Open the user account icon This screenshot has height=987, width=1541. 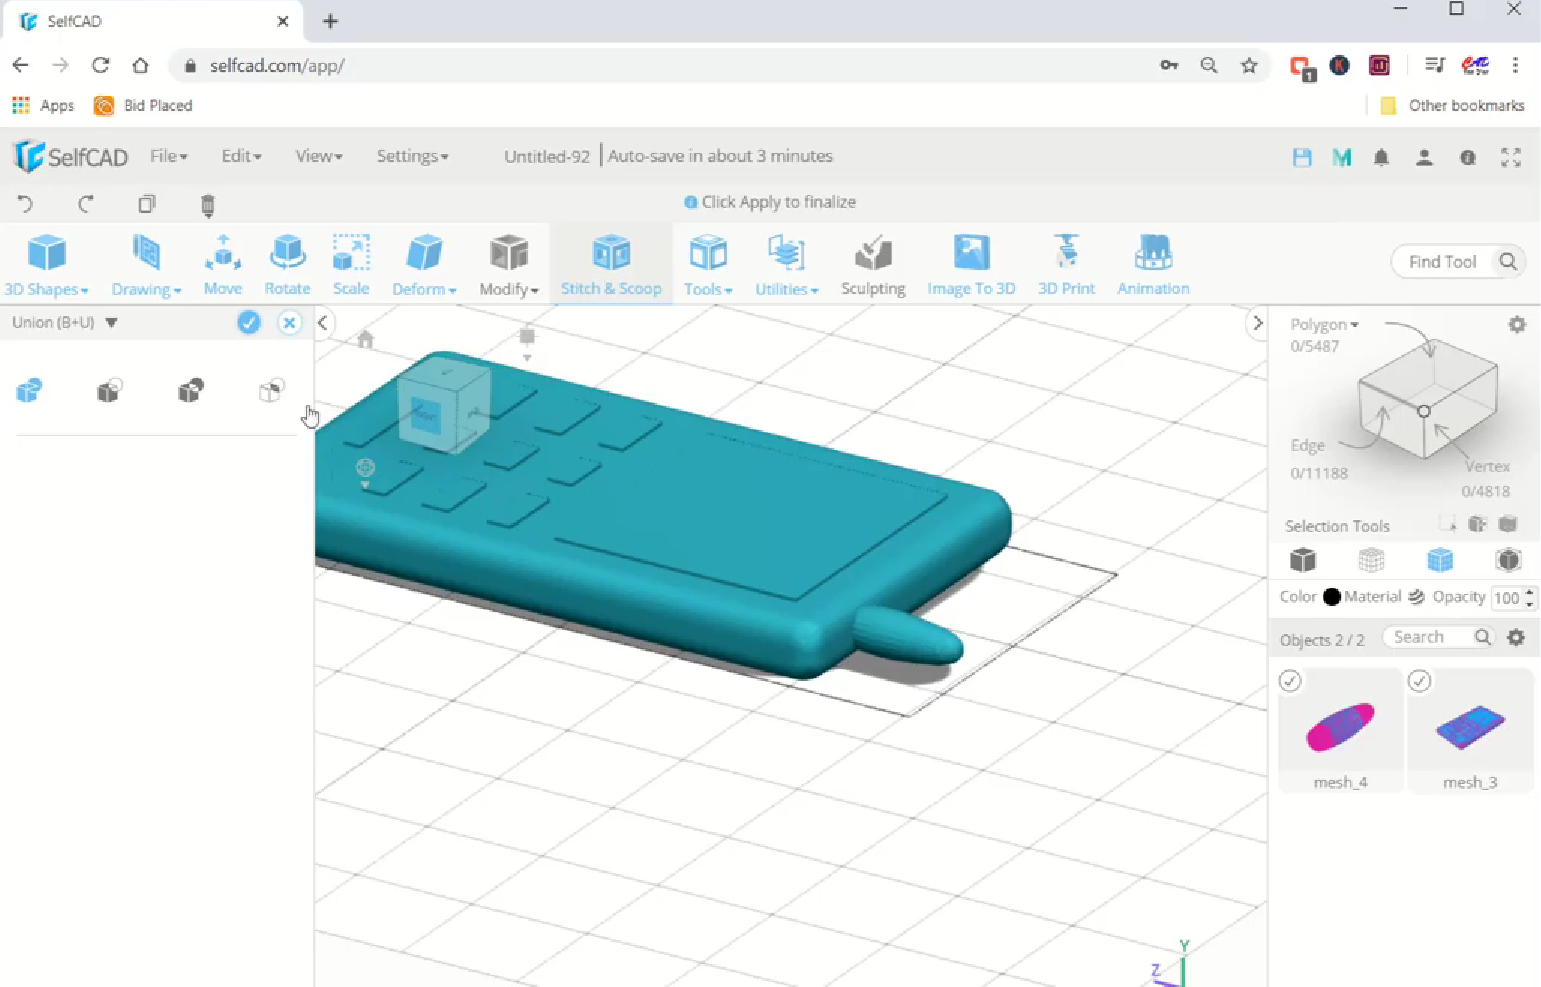[x=1424, y=157]
